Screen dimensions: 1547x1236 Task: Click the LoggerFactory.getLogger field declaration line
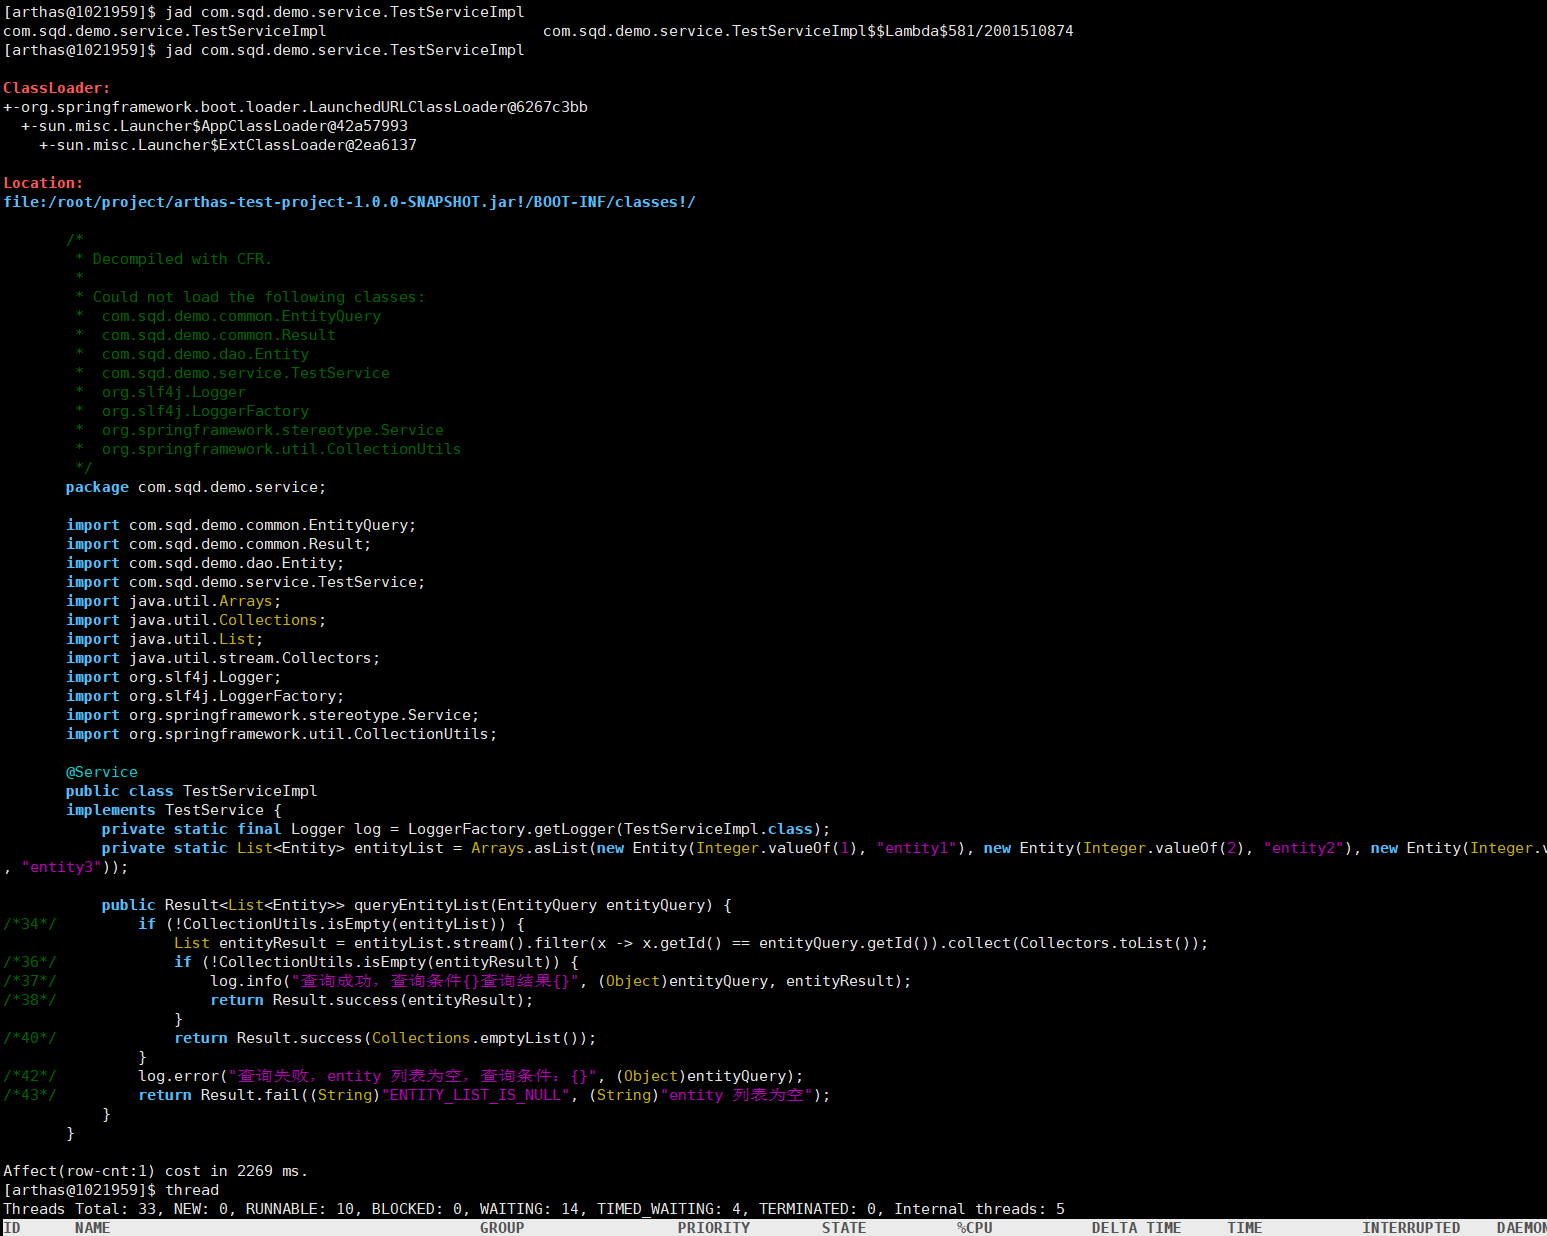pyautogui.click(x=466, y=829)
